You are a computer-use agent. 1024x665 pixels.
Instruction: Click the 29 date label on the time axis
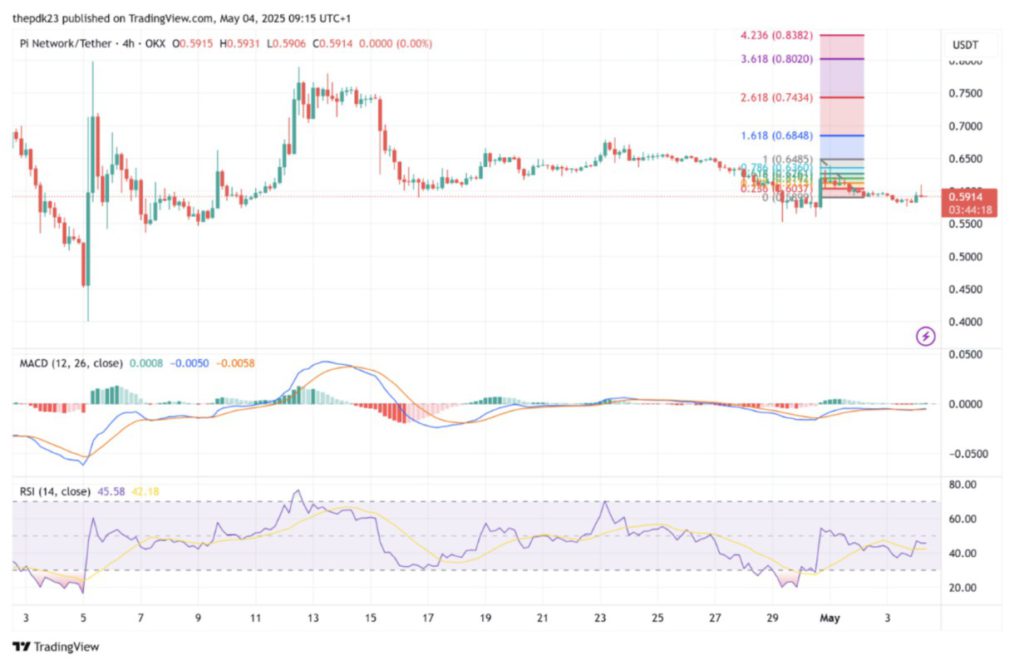point(773,618)
